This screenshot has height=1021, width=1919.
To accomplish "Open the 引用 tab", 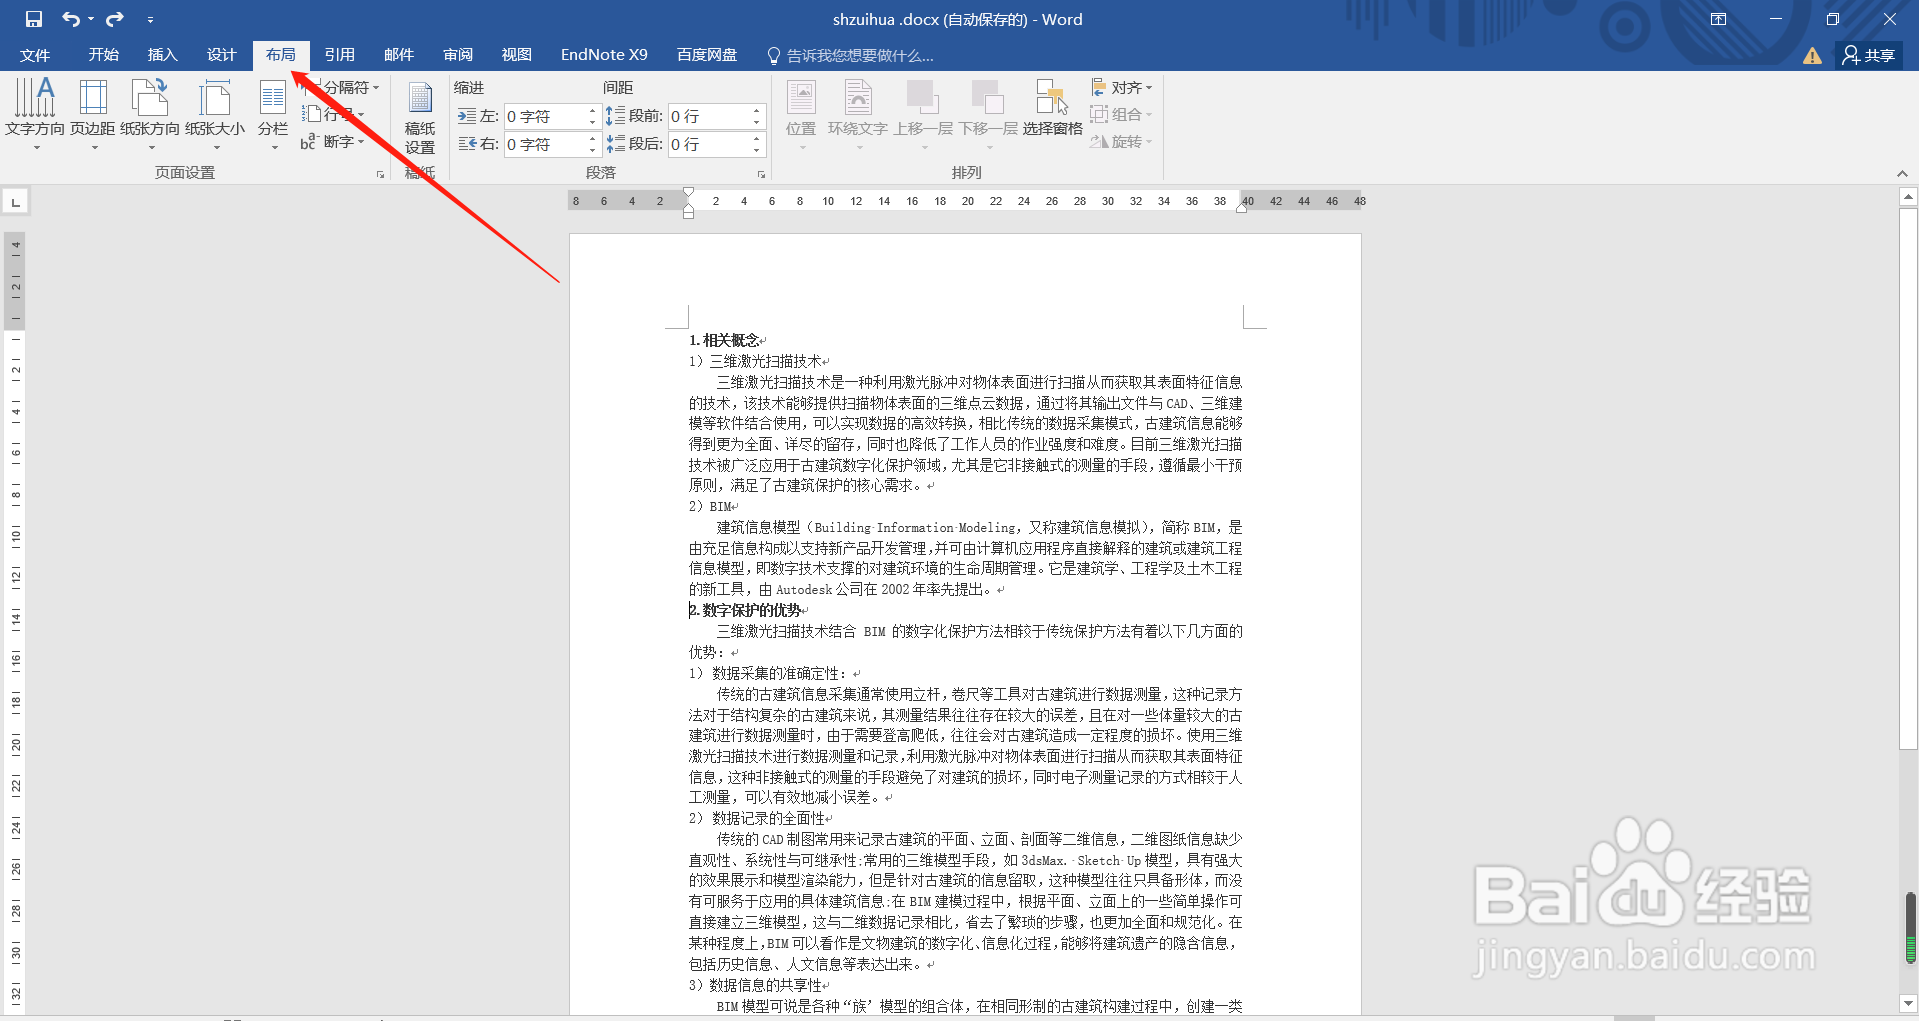I will coord(340,55).
